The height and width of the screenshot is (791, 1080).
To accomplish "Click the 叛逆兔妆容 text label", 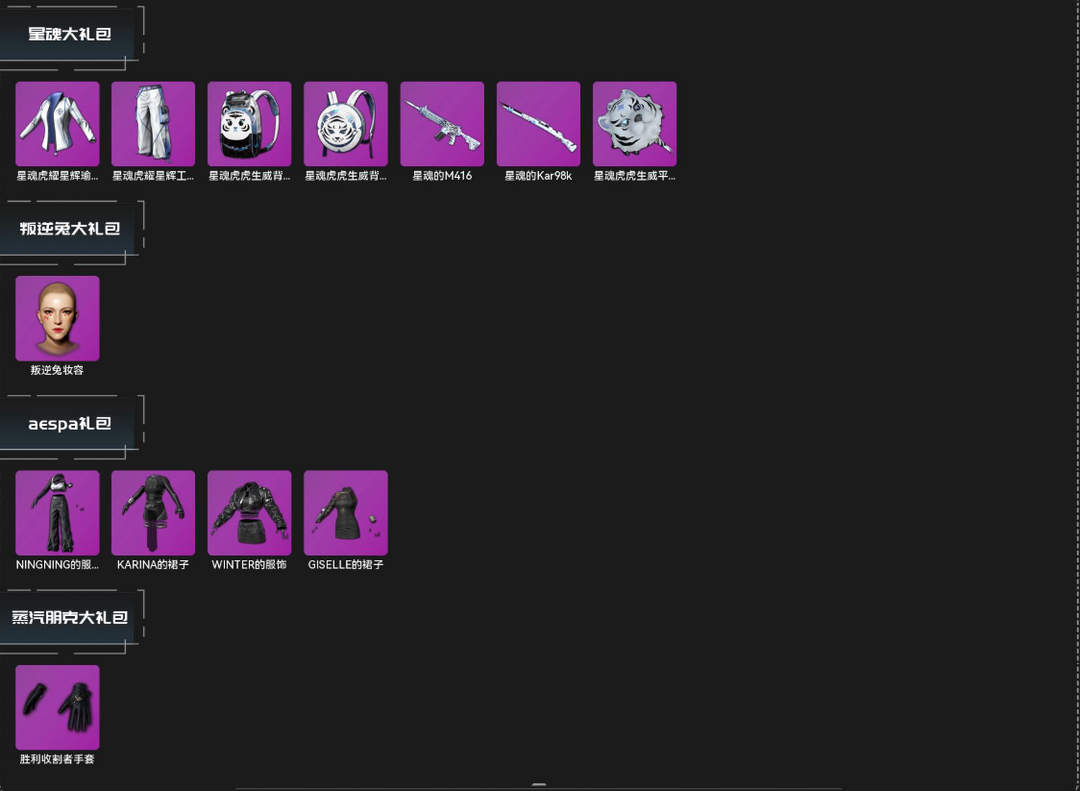I will pyautogui.click(x=57, y=370).
